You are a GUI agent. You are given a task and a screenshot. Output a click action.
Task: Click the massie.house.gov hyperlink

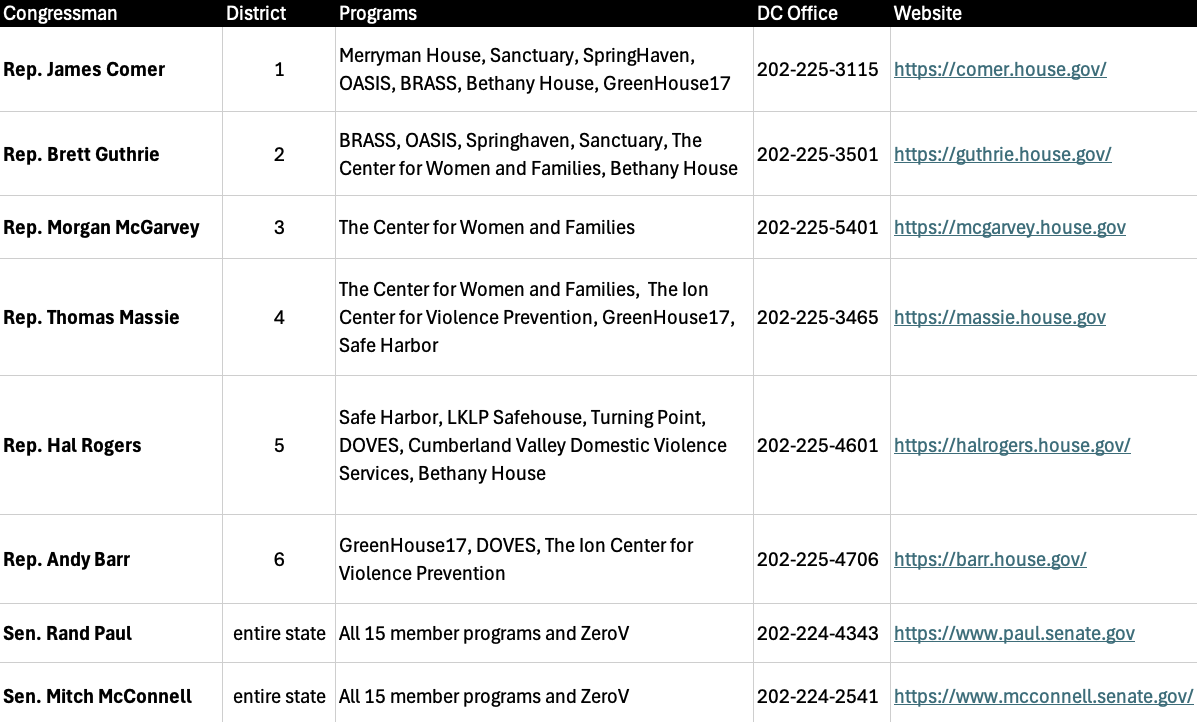pyautogui.click(x=999, y=318)
